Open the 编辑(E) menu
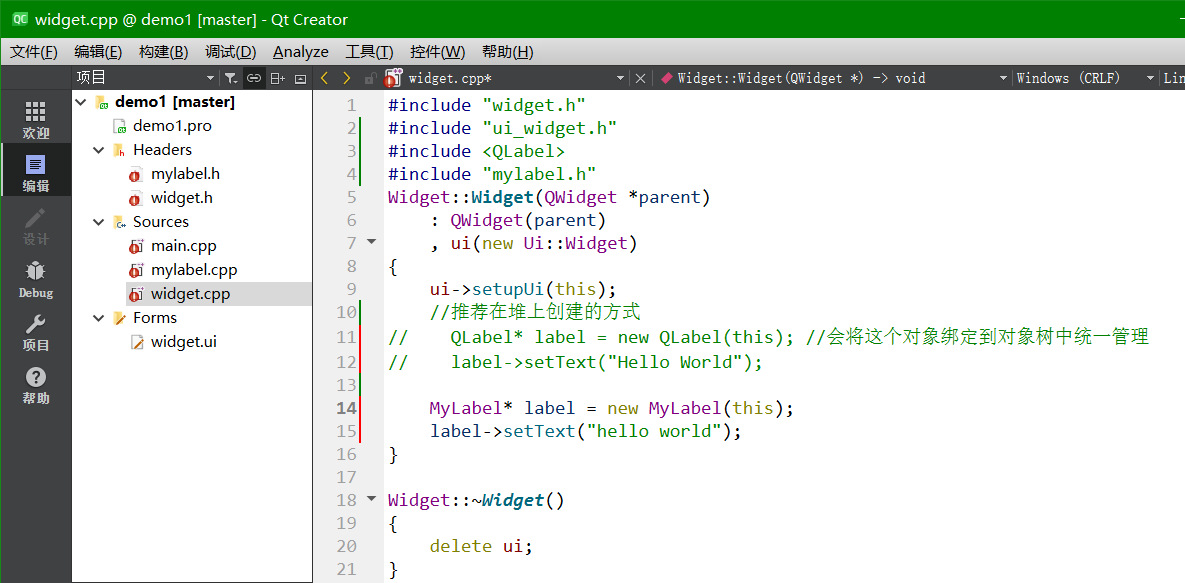 (98, 52)
